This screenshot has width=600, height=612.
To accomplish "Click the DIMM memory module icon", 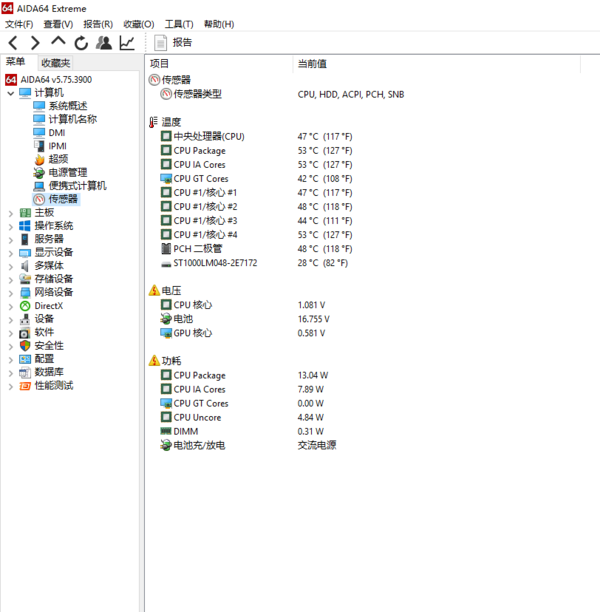I will pyautogui.click(x=166, y=431).
